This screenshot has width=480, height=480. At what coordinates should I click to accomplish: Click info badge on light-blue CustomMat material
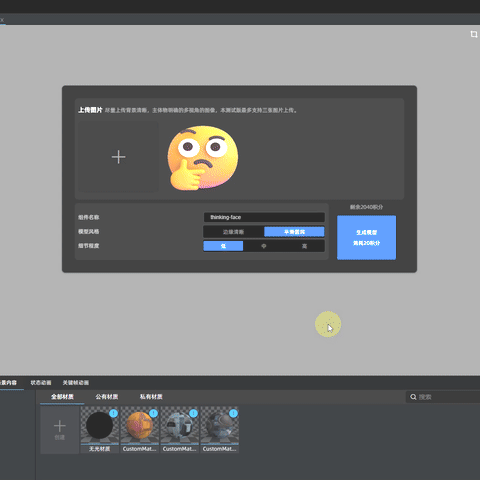194,413
